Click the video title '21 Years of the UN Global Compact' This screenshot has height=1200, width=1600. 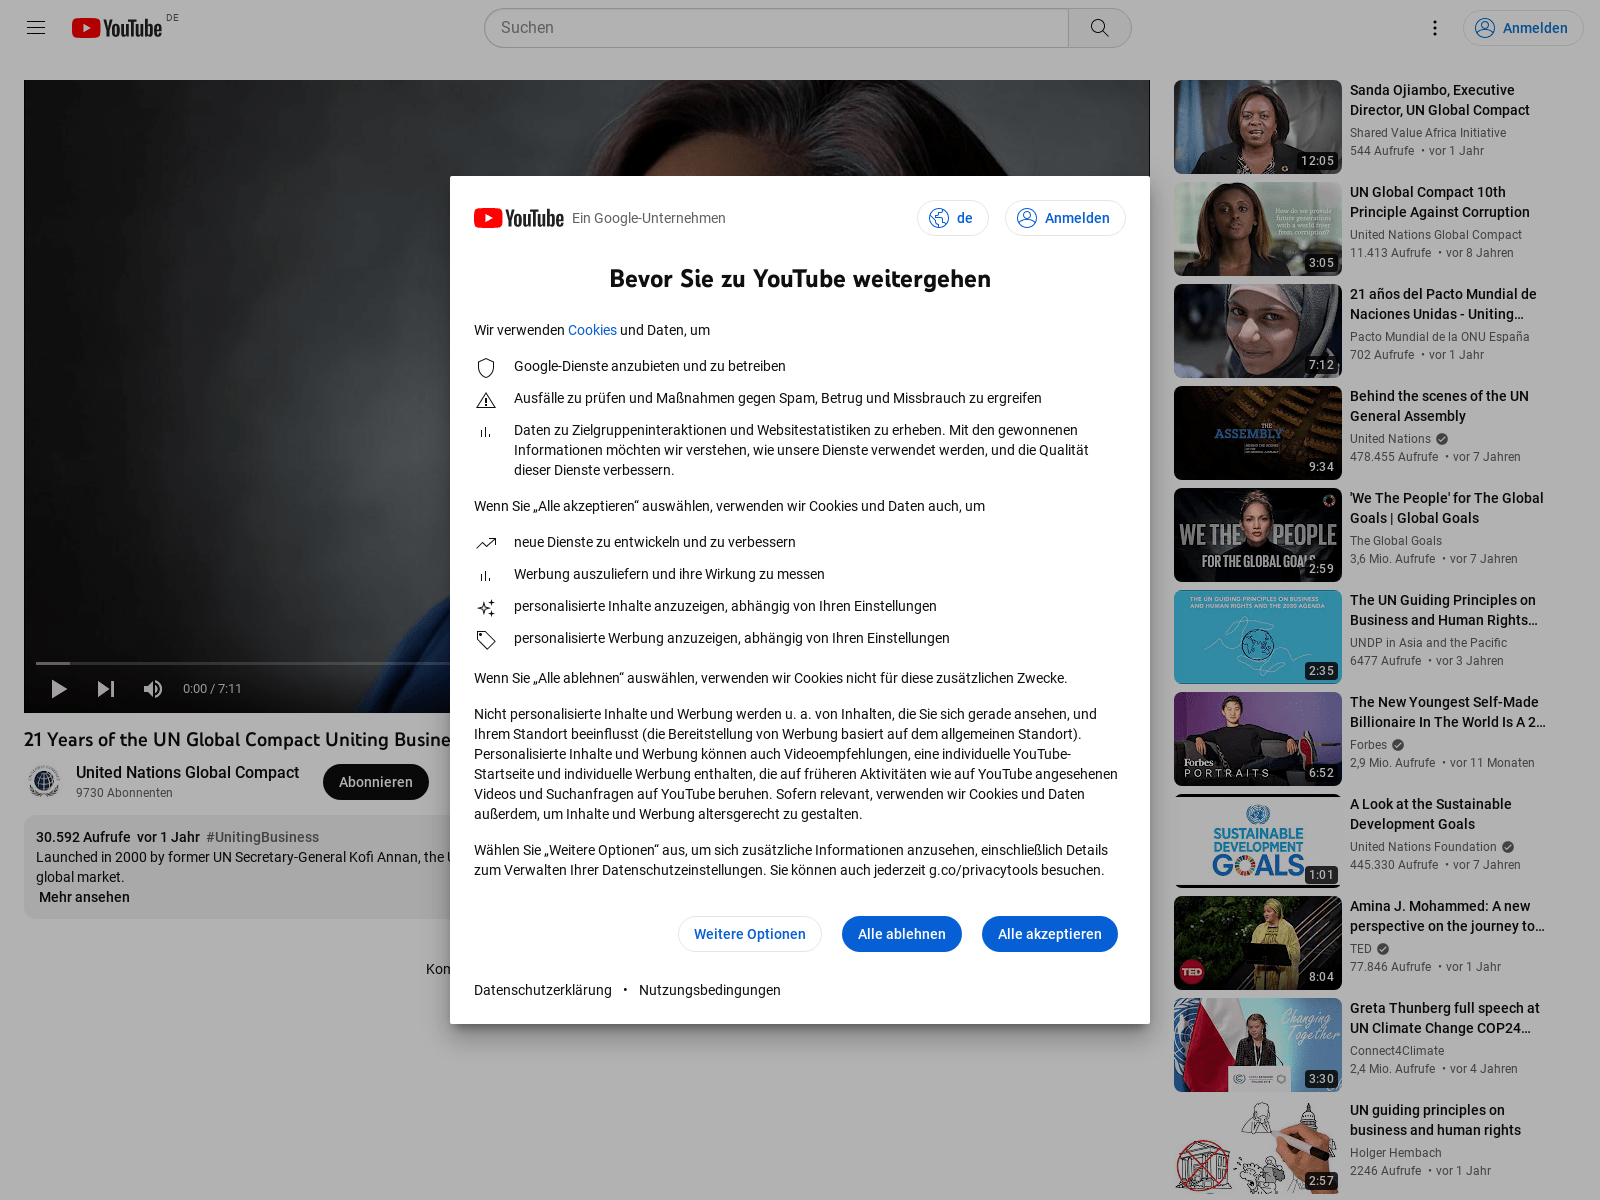237,740
